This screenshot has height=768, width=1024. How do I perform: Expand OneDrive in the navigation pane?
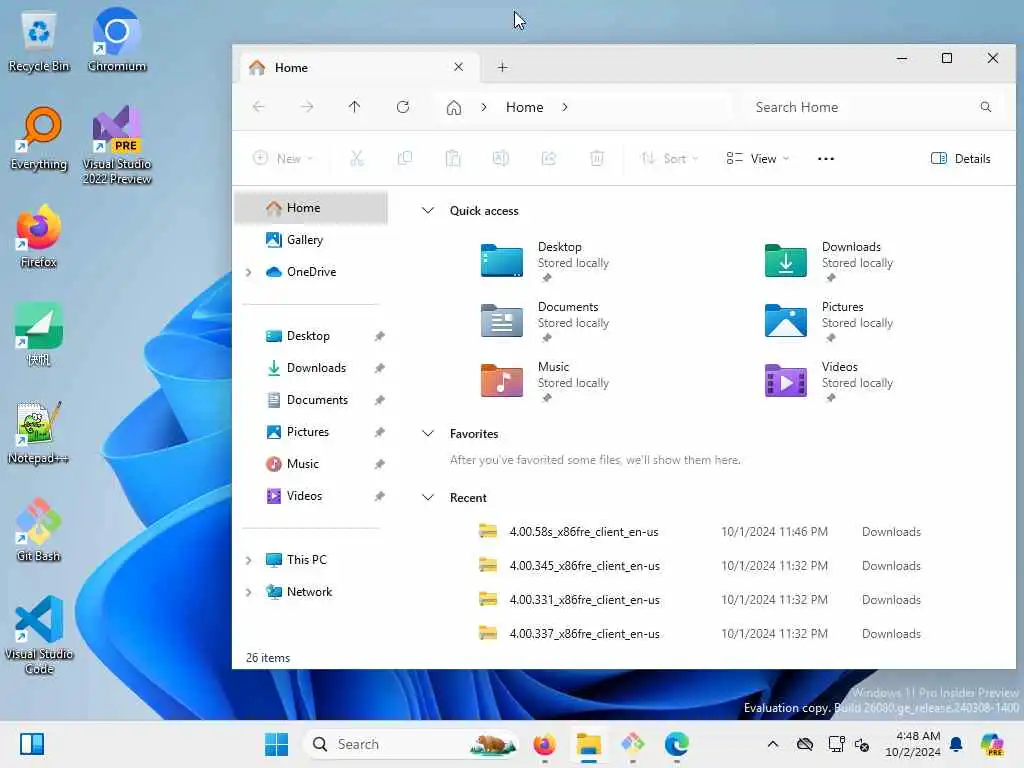(x=248, y=272)
